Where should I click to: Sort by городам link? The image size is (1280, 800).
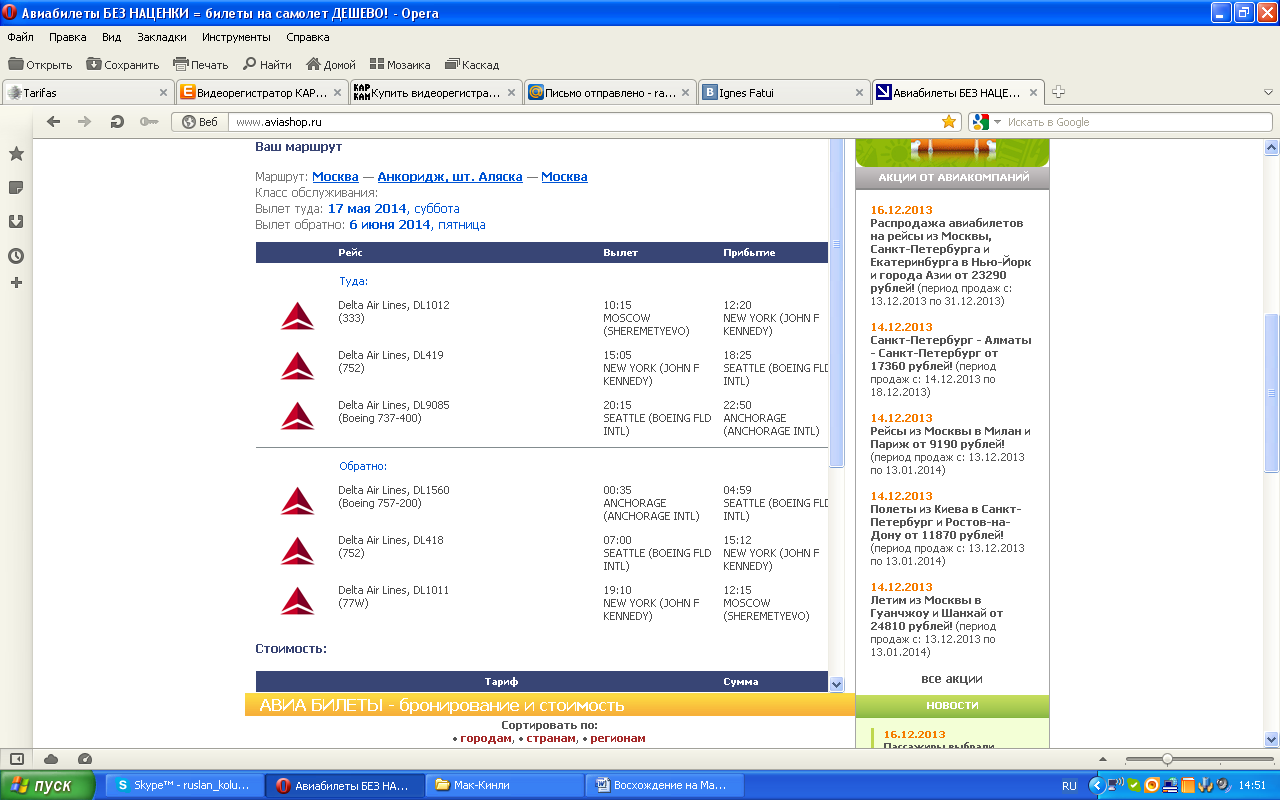[485, 739]
